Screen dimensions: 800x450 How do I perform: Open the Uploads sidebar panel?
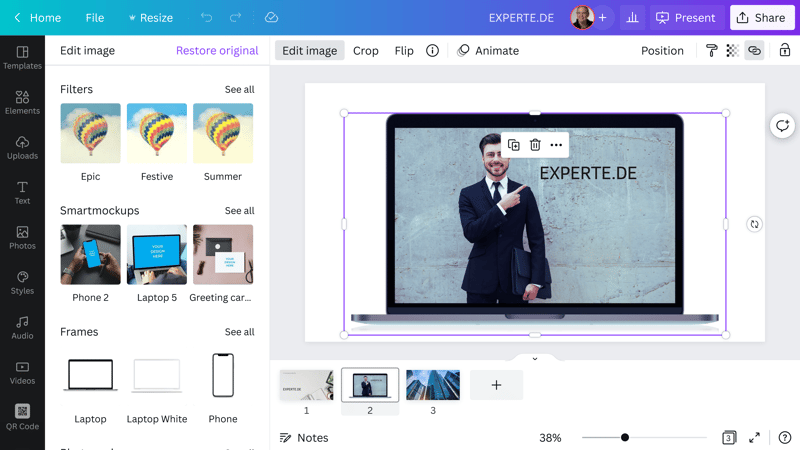(22, 147)
